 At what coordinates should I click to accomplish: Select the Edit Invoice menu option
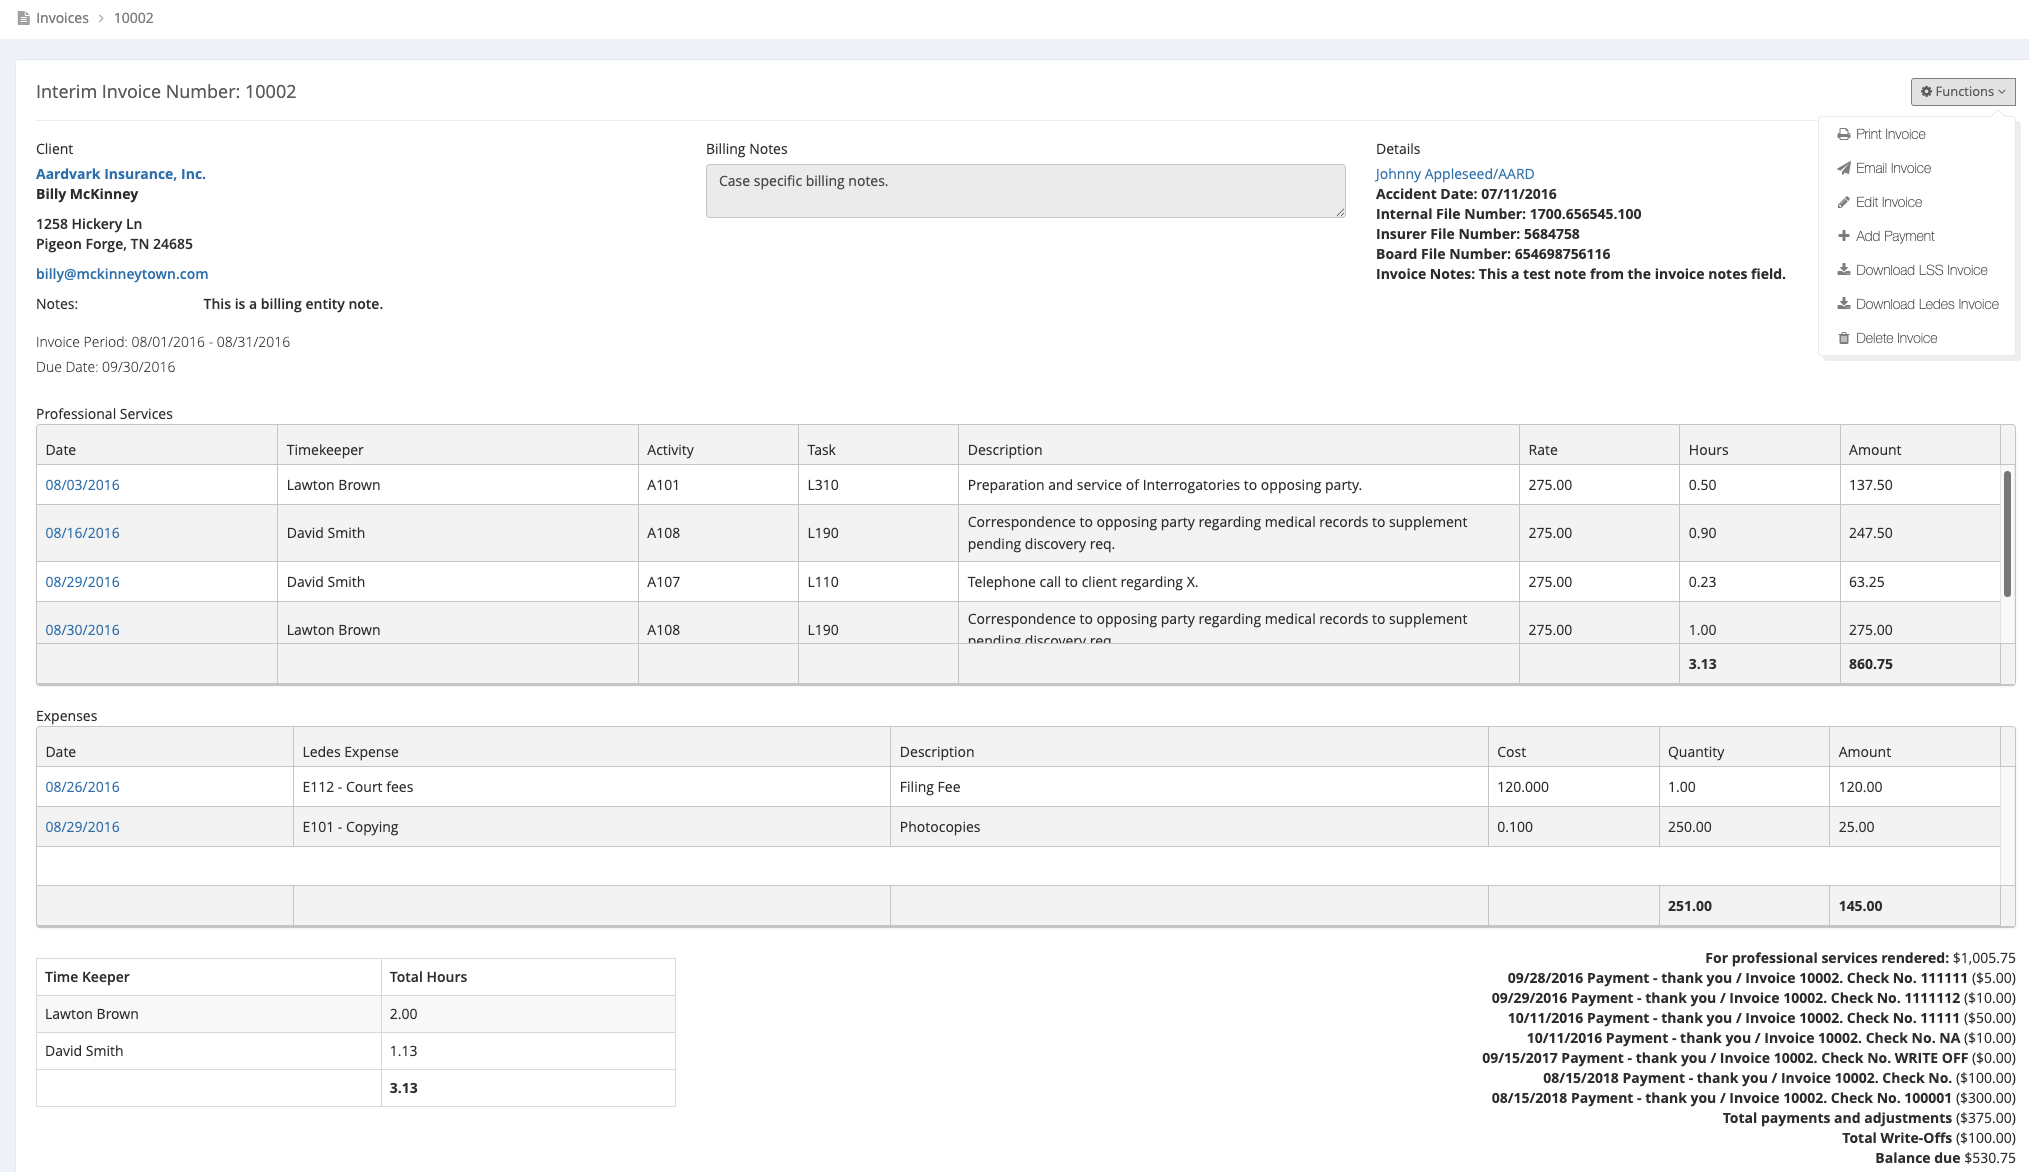(x=1888, y=202)
